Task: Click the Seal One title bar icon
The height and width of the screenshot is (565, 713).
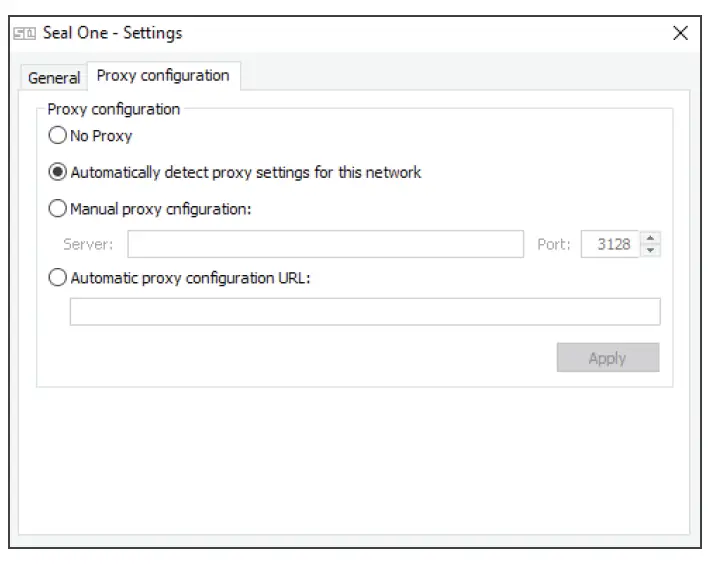Action: 25,34
